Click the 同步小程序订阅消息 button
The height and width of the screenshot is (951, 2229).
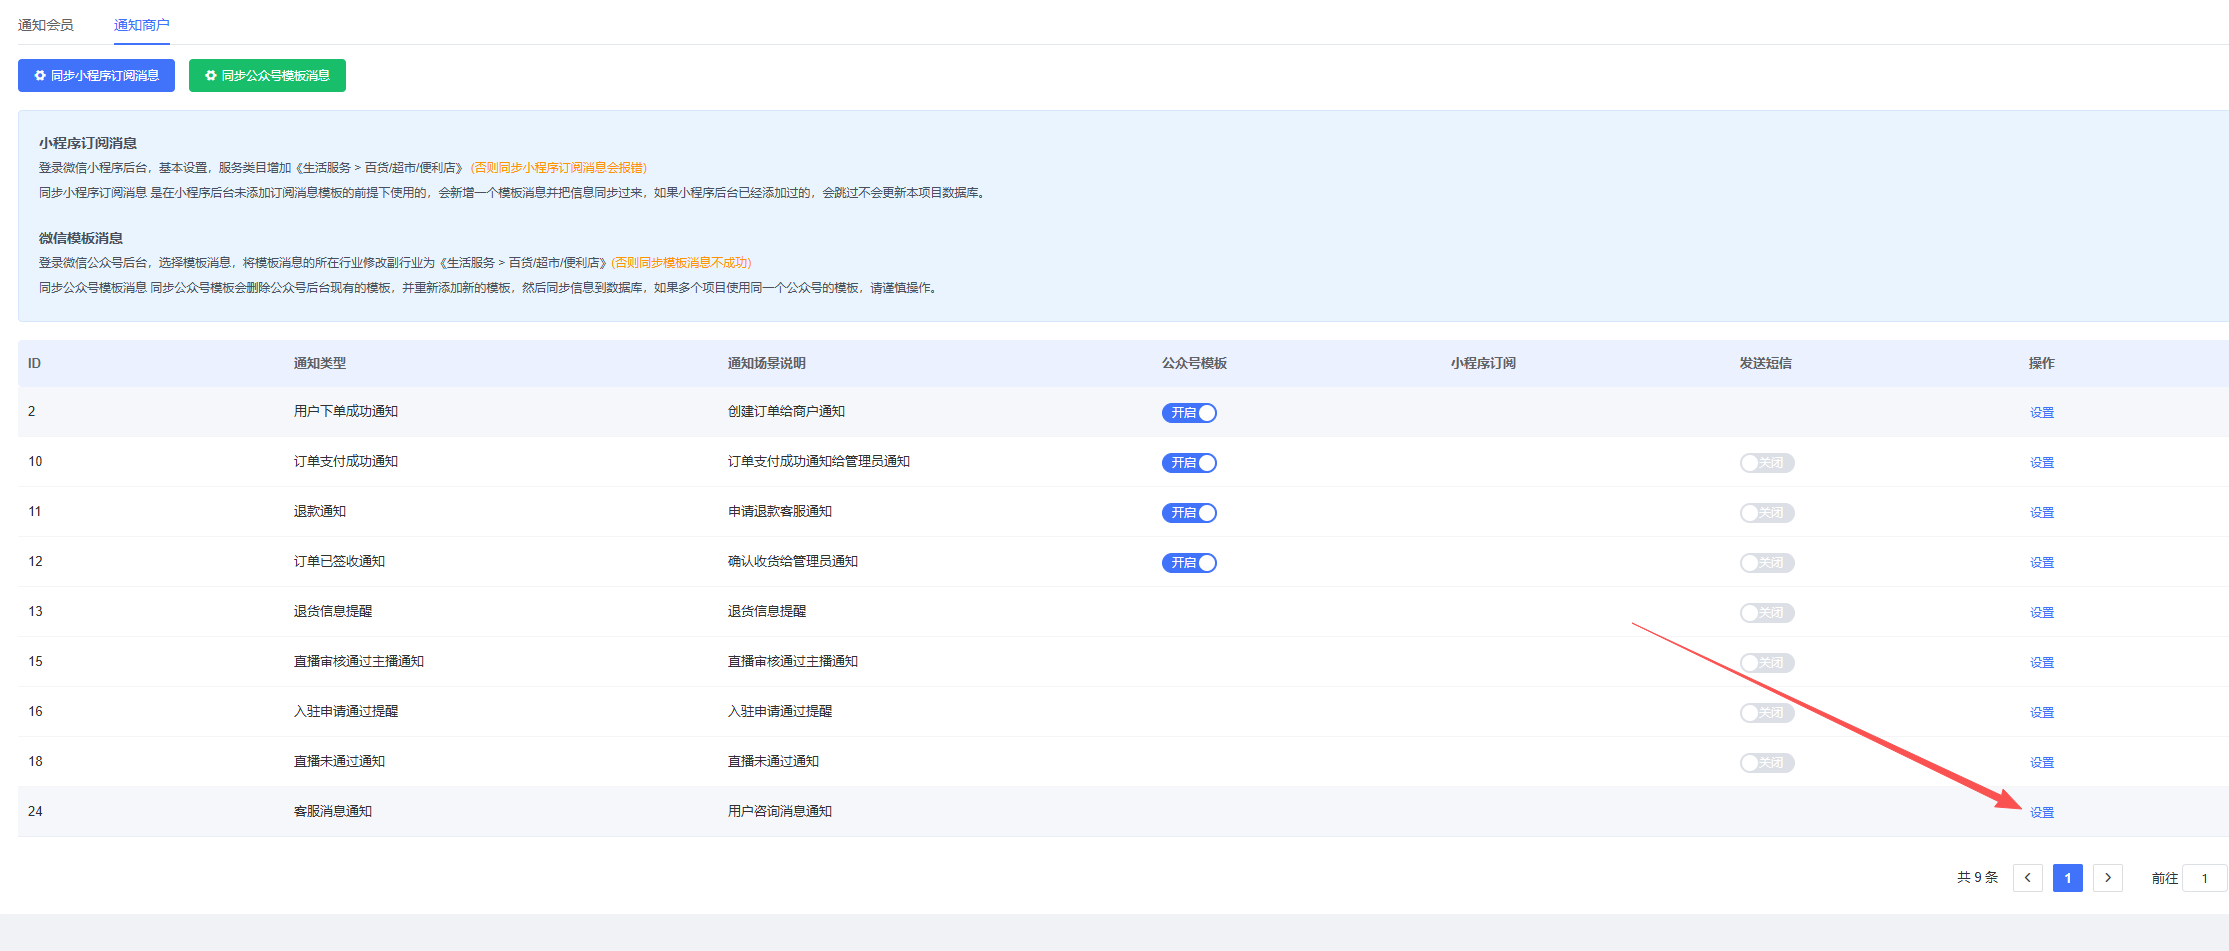point(96,76)
